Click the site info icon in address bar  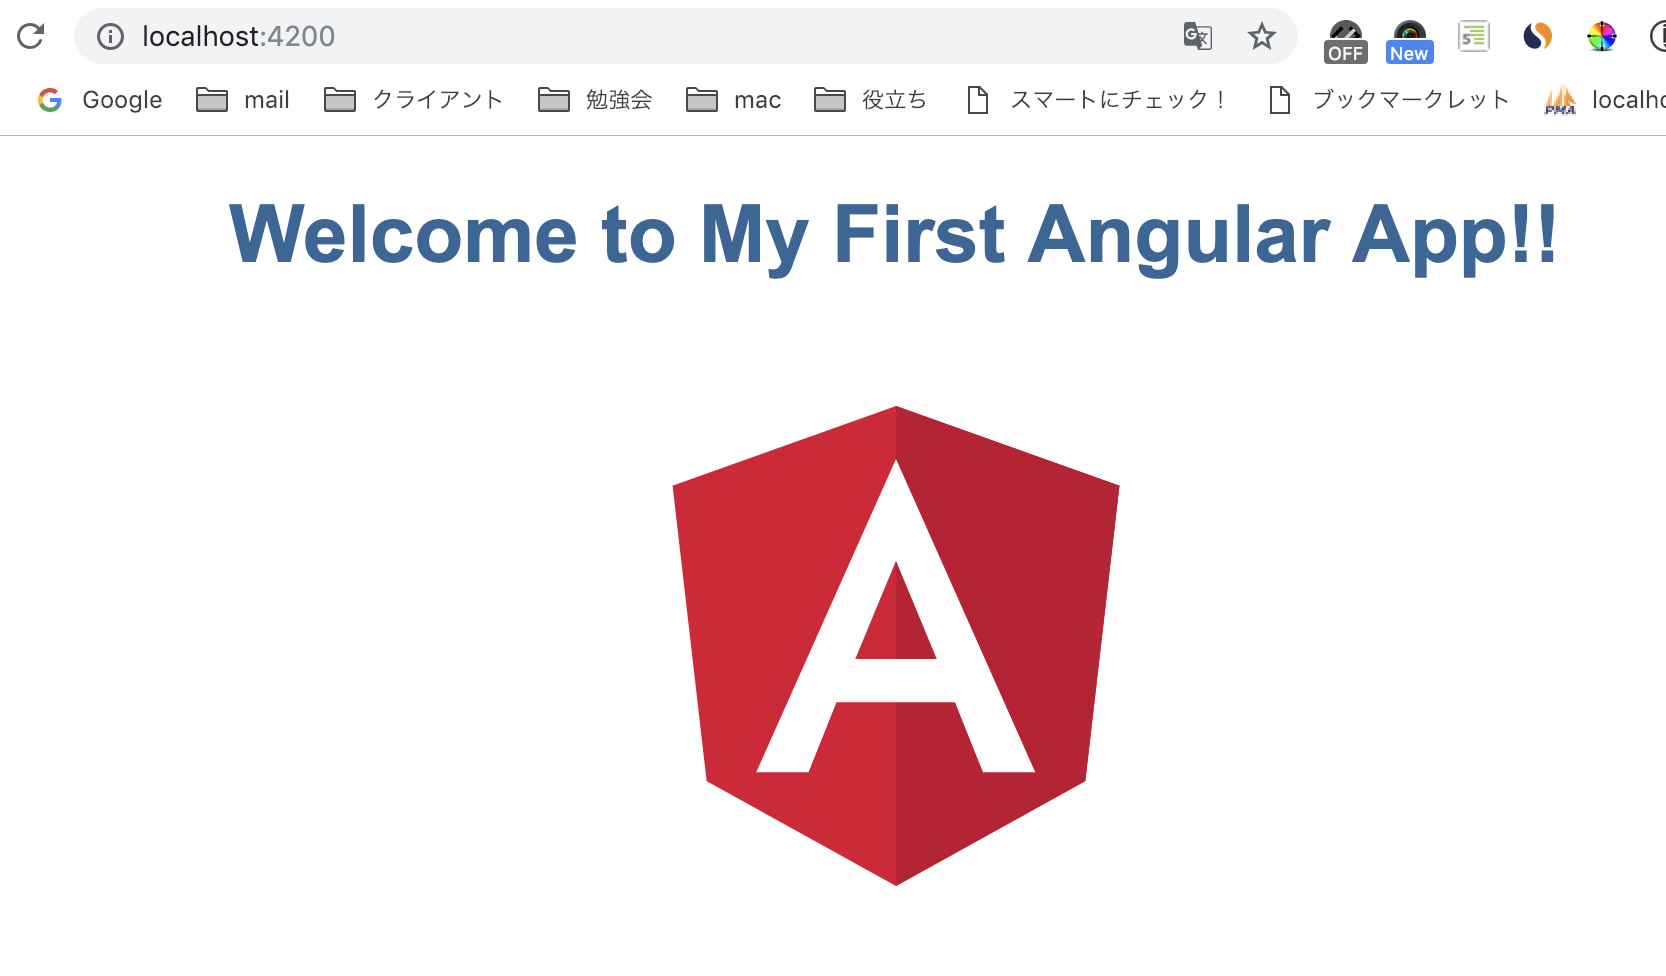click(x=108, y=36)
